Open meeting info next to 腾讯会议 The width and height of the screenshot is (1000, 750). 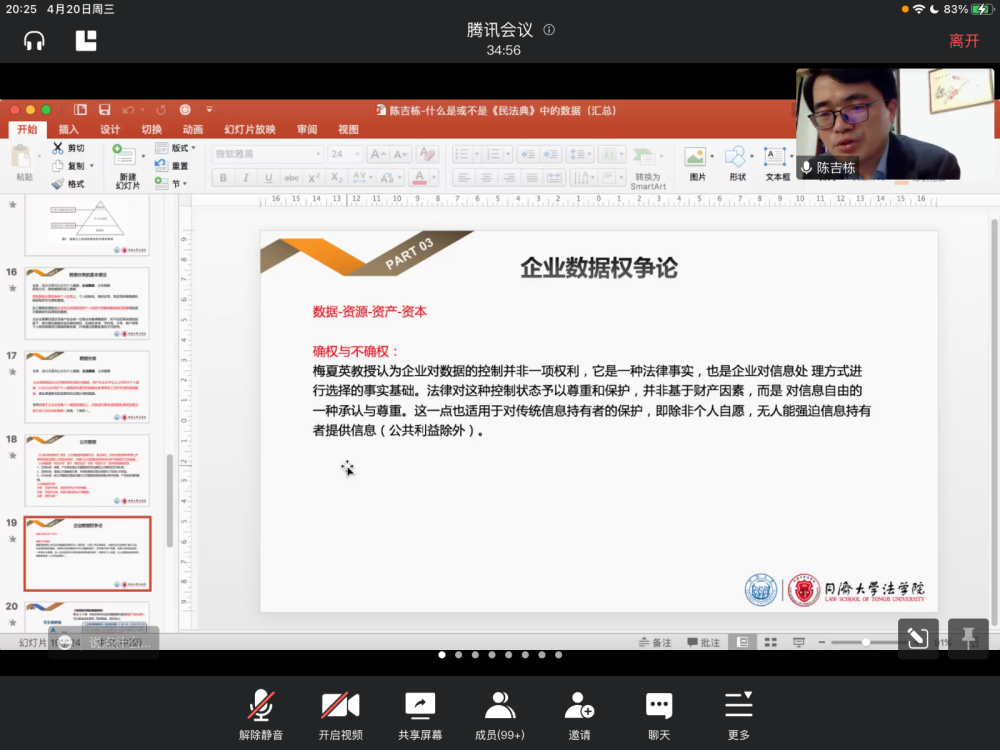[549, 30]
